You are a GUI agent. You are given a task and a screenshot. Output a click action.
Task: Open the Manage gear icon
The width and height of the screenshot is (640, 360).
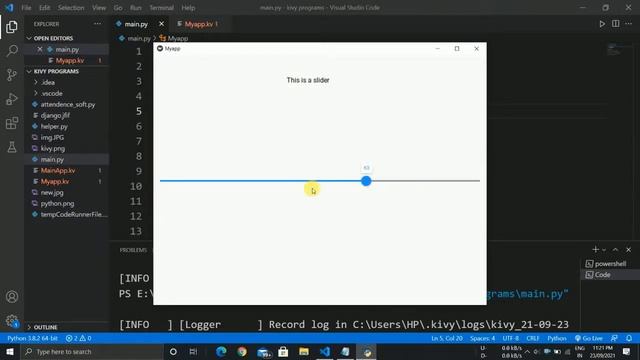[x=12, y=321]
